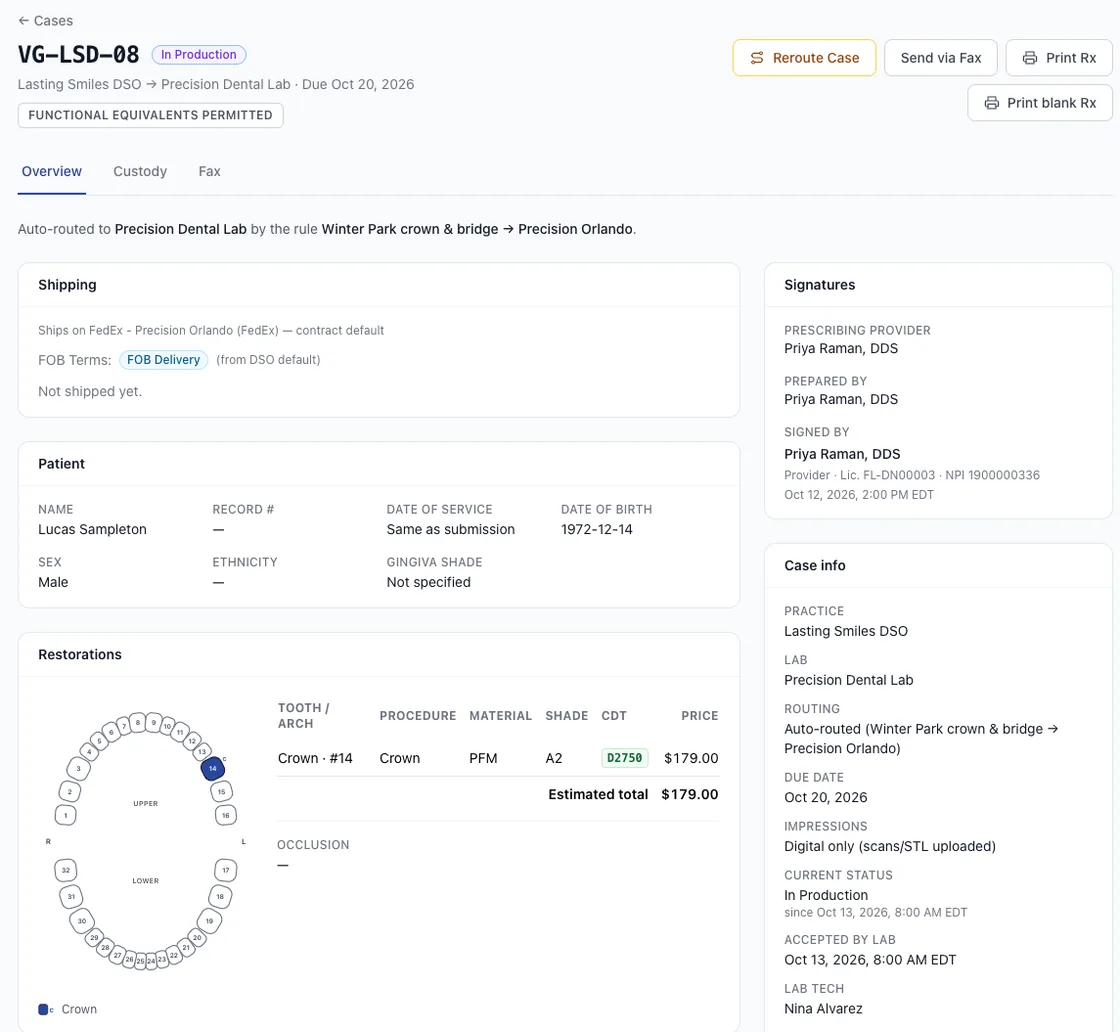The image size is (1120, 1032).
Task: Click the In Production status badge
Action: 199,55
